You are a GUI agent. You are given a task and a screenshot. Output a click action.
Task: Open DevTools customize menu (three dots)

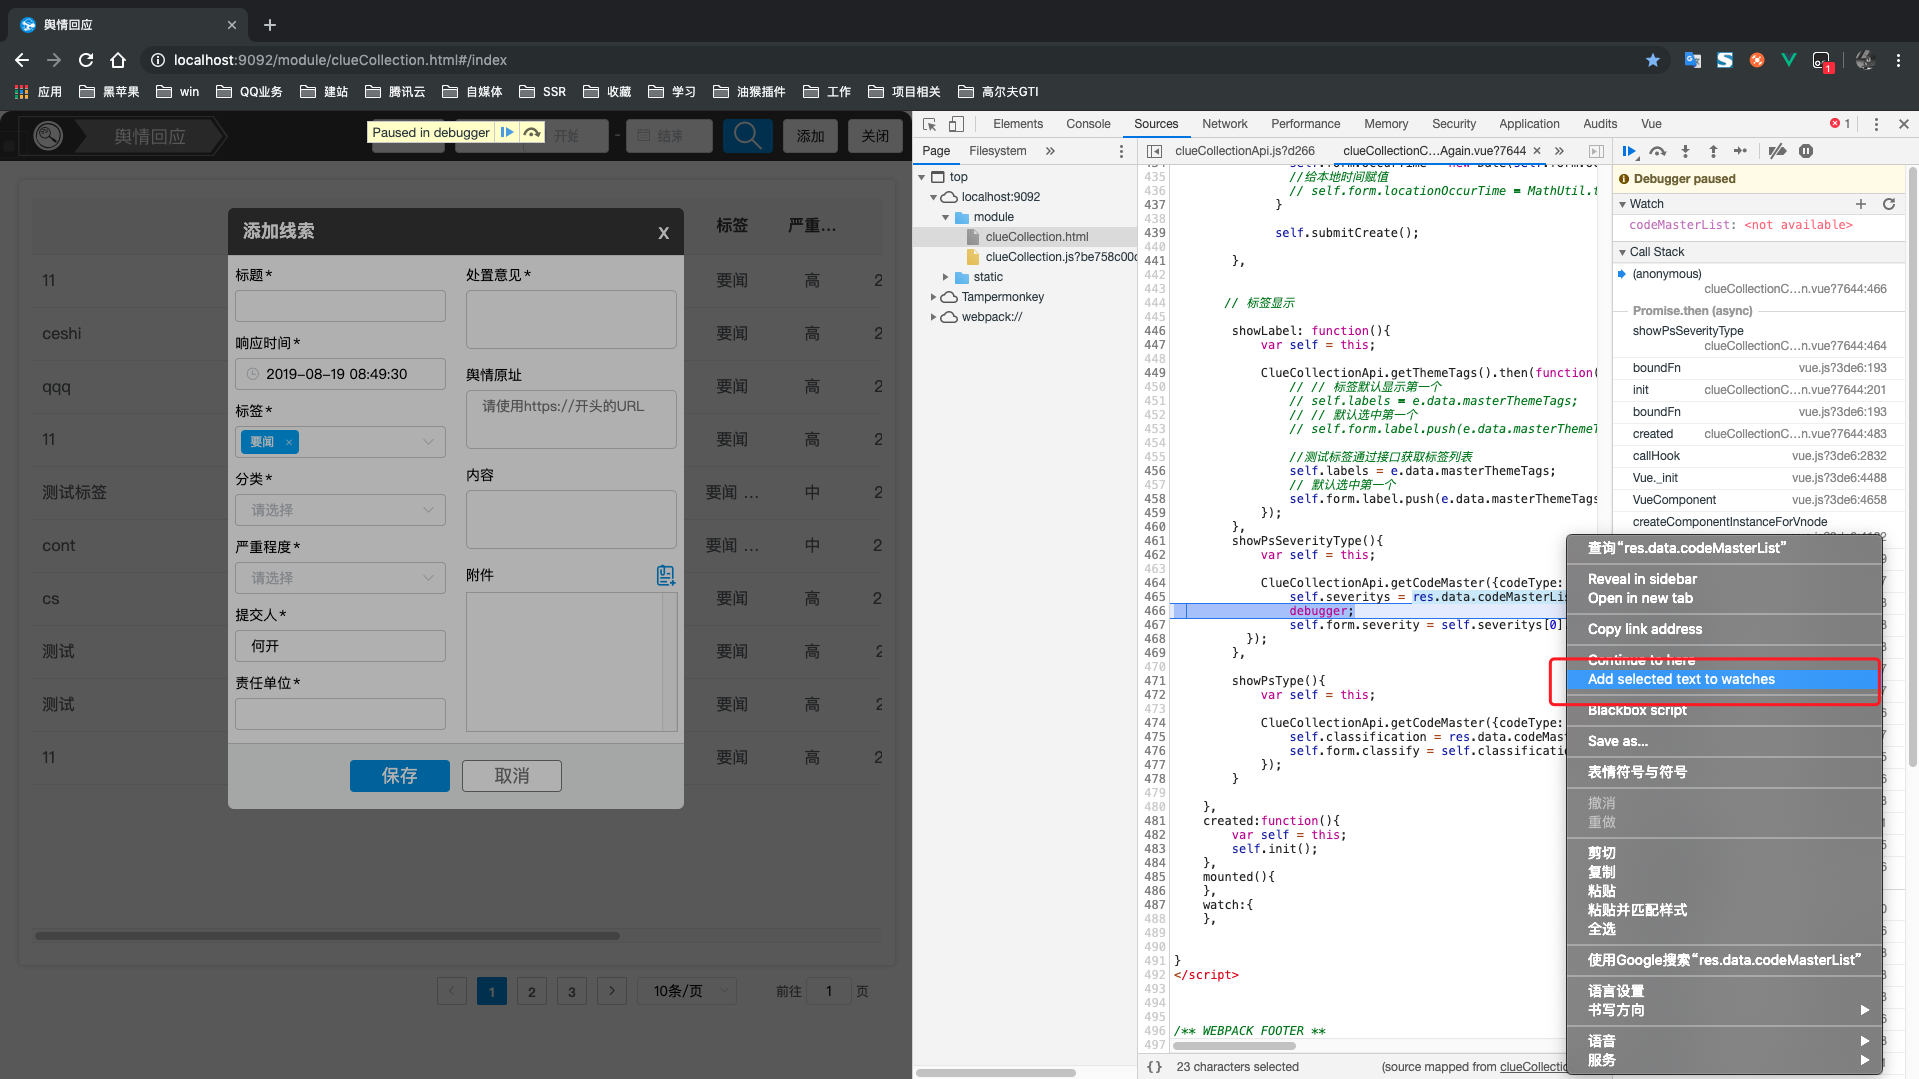[1876, 124]
